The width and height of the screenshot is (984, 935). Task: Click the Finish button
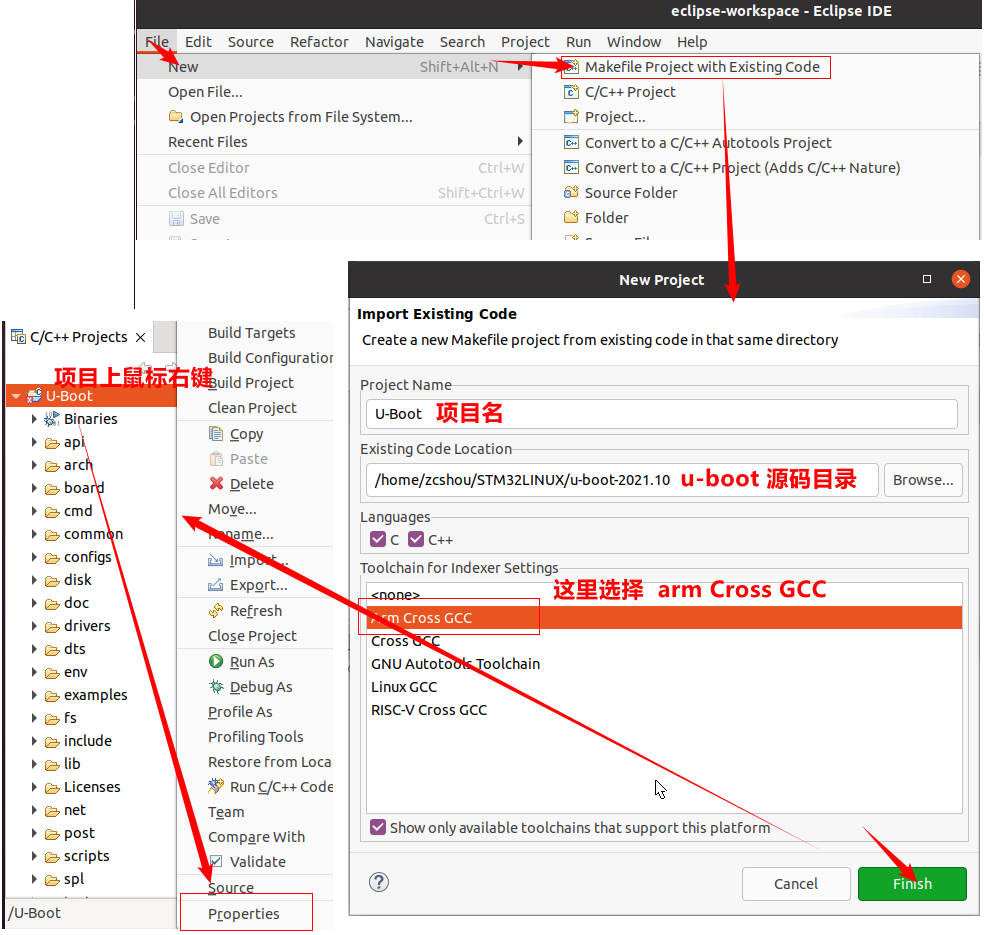tap(912, 884)
